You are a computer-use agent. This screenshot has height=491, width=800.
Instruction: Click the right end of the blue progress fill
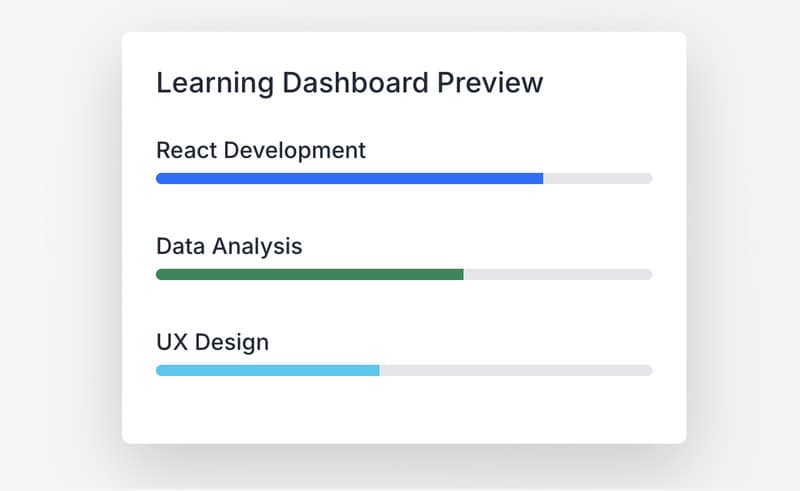tap(539, 178)
